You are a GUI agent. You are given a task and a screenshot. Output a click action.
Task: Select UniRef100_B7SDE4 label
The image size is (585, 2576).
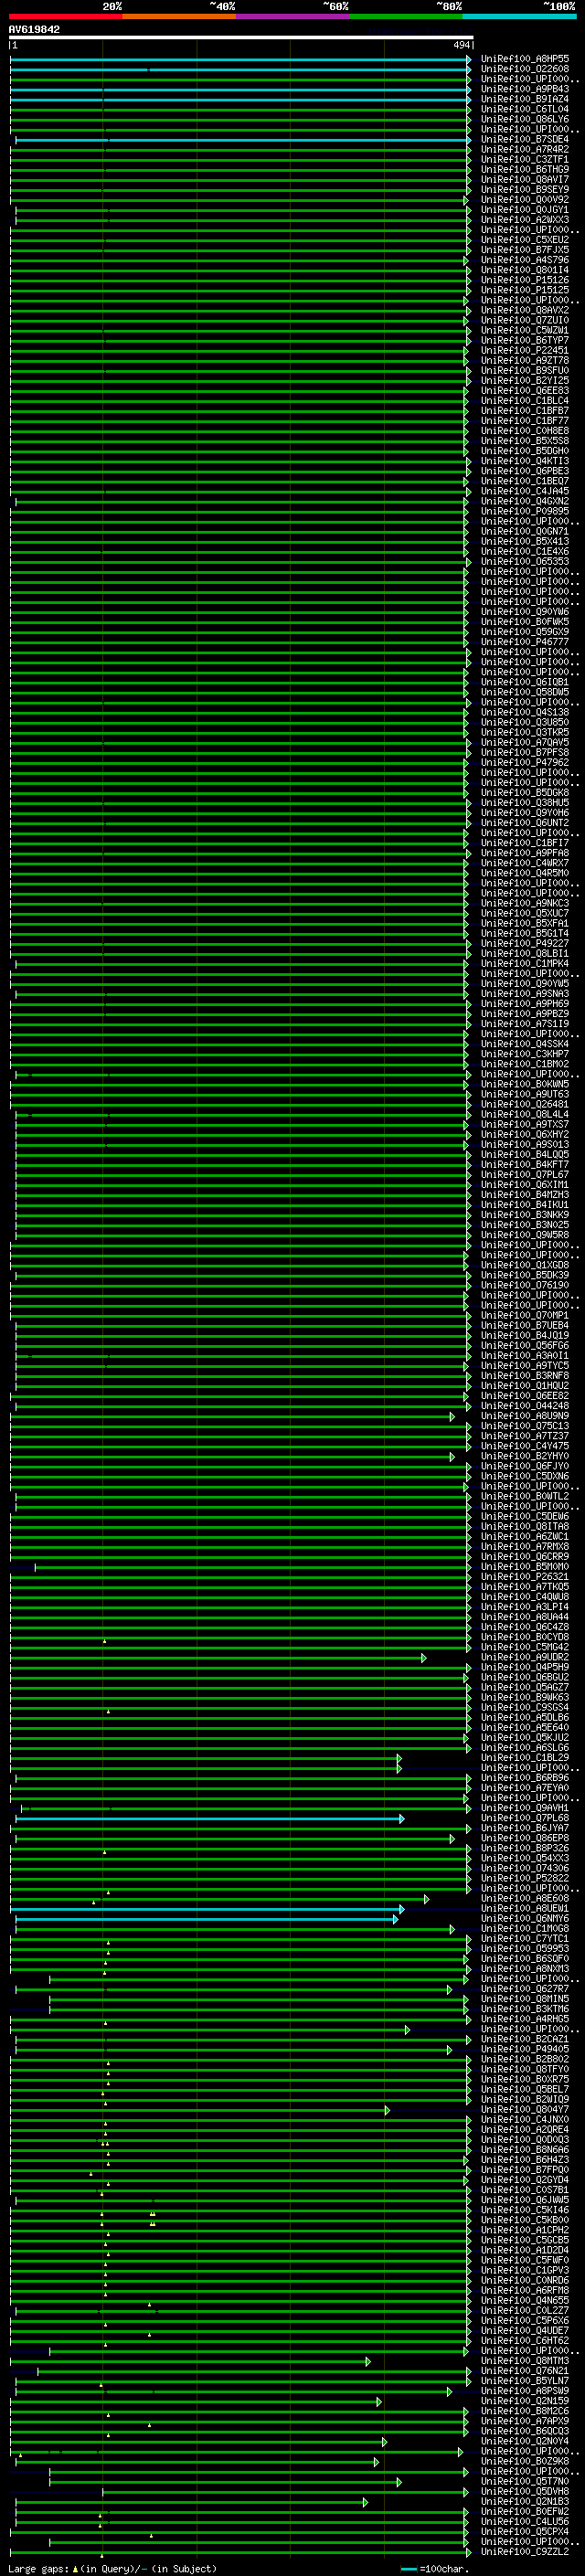[525, 139]
